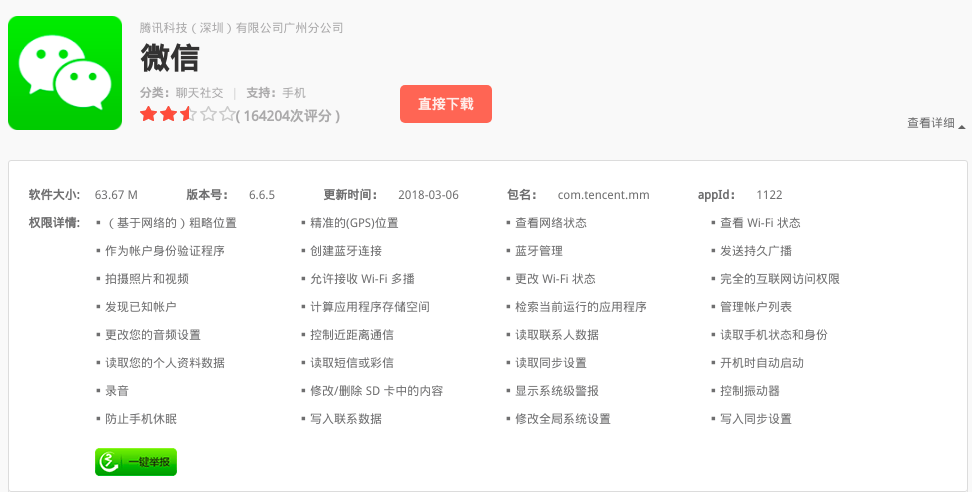
Task: Click permission 录音
Action: (x=117, y=391)
